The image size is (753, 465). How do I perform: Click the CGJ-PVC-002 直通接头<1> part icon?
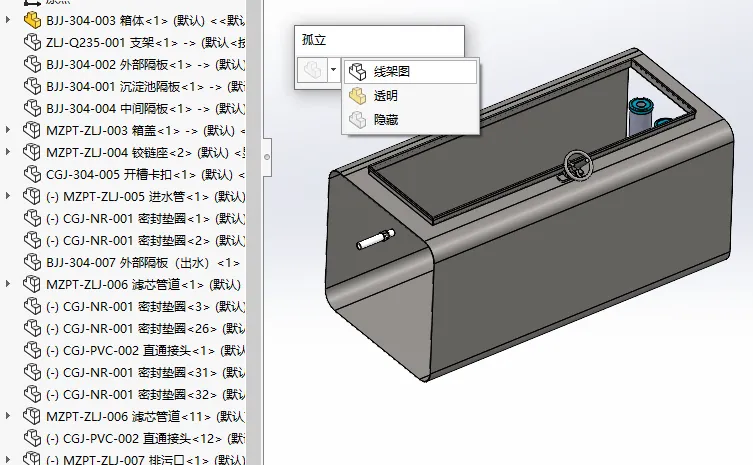coord(31,350)
